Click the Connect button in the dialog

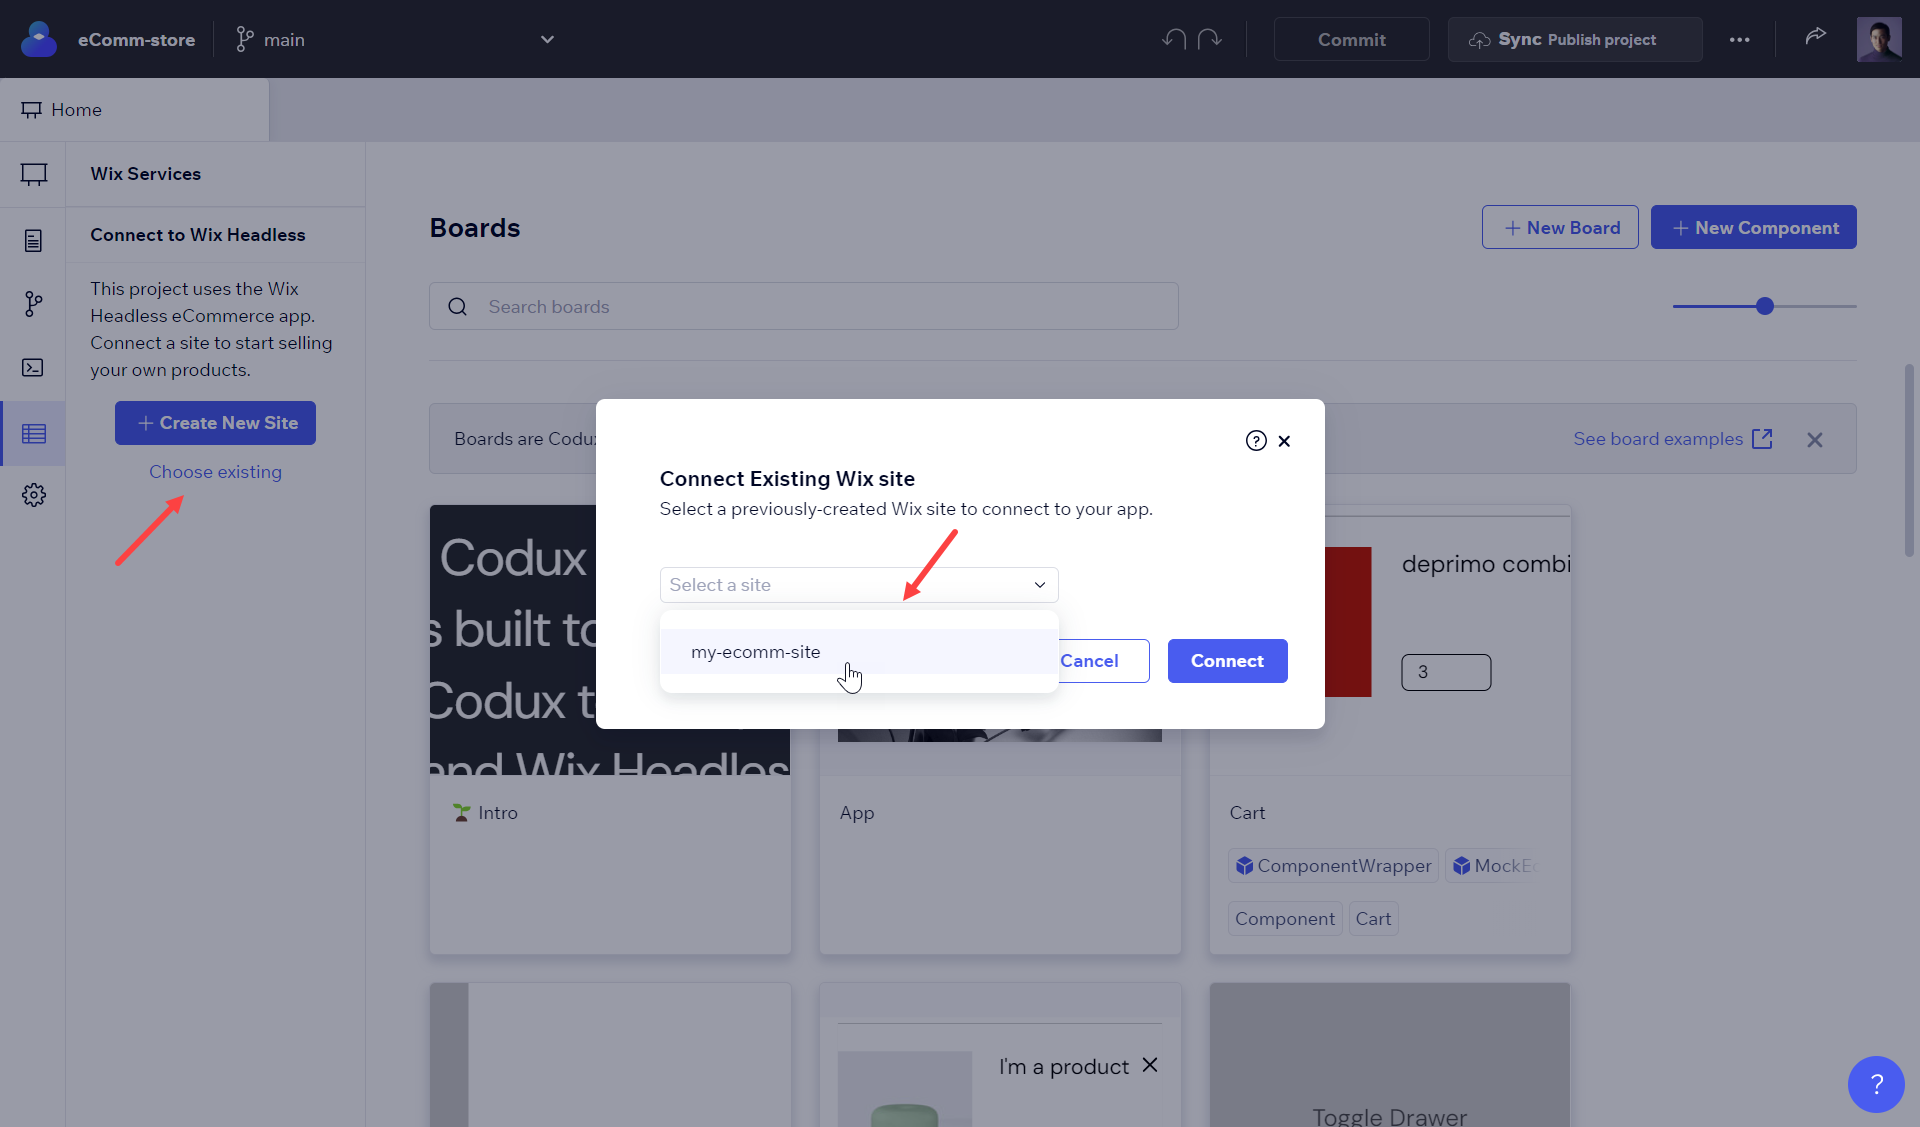[x=1227, y=661]
